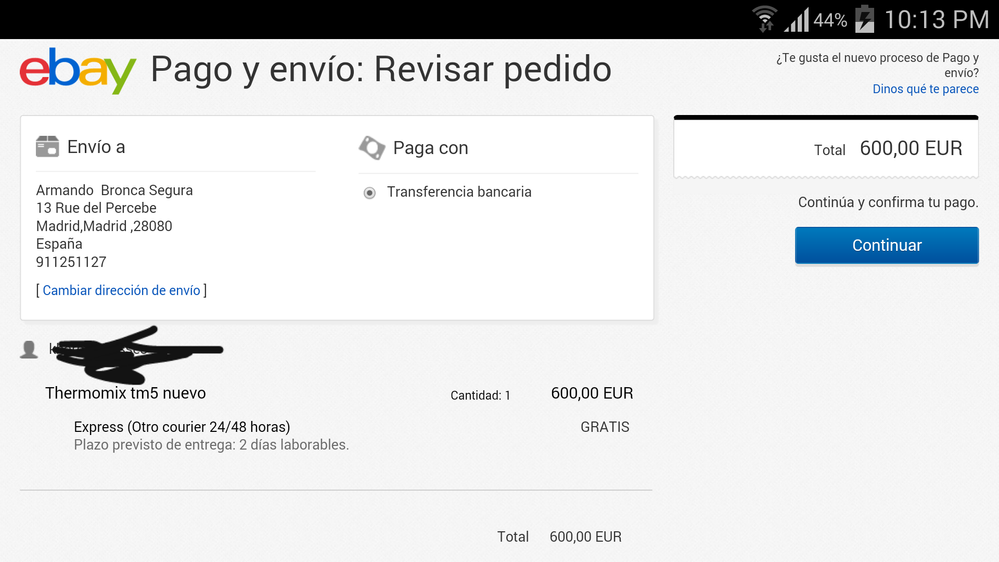Open the Cambiar dirección de envío link

[x=121, y=291]
